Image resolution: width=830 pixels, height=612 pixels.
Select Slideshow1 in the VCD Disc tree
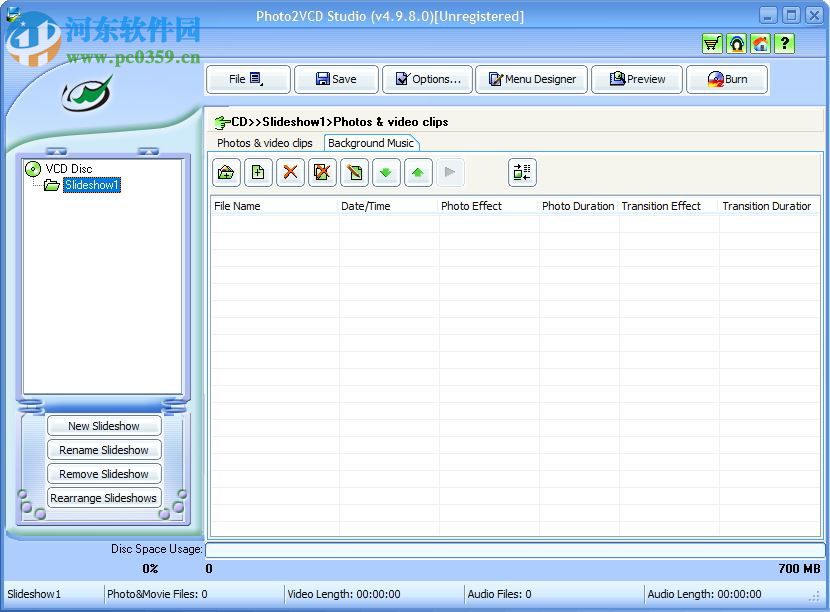coord(91,184)
